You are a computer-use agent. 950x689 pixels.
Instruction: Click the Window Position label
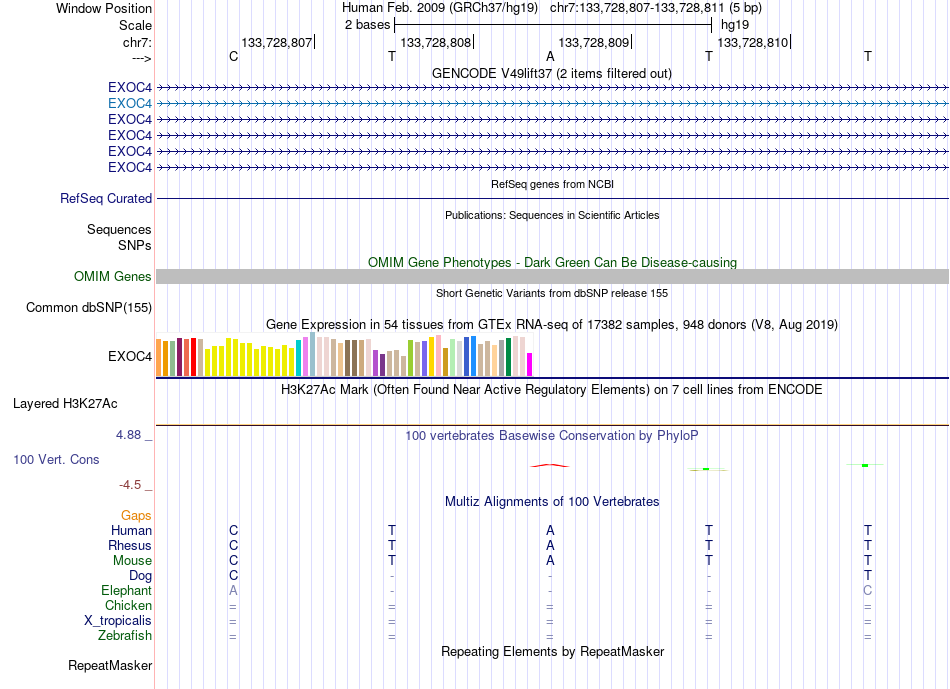point(104,8)
